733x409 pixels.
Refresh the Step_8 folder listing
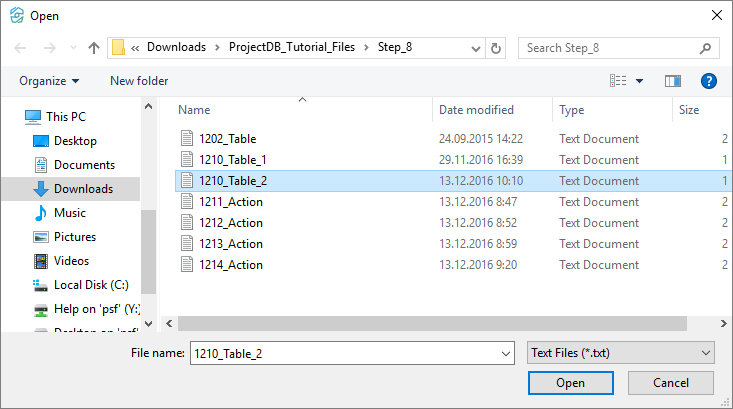coord(496,47)
